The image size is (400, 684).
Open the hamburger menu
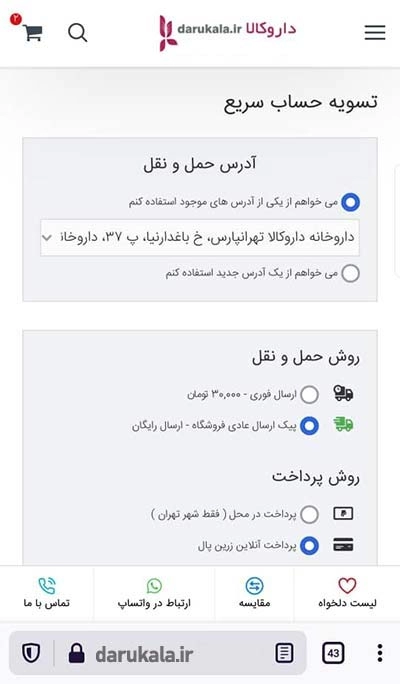[x=375, y=32]
